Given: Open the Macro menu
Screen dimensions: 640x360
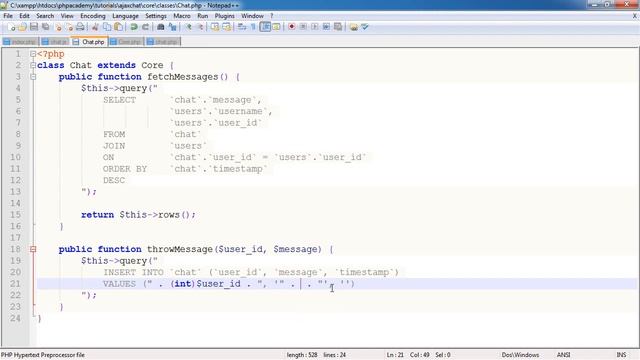Looking at the screenshot, I should (182, 16).
